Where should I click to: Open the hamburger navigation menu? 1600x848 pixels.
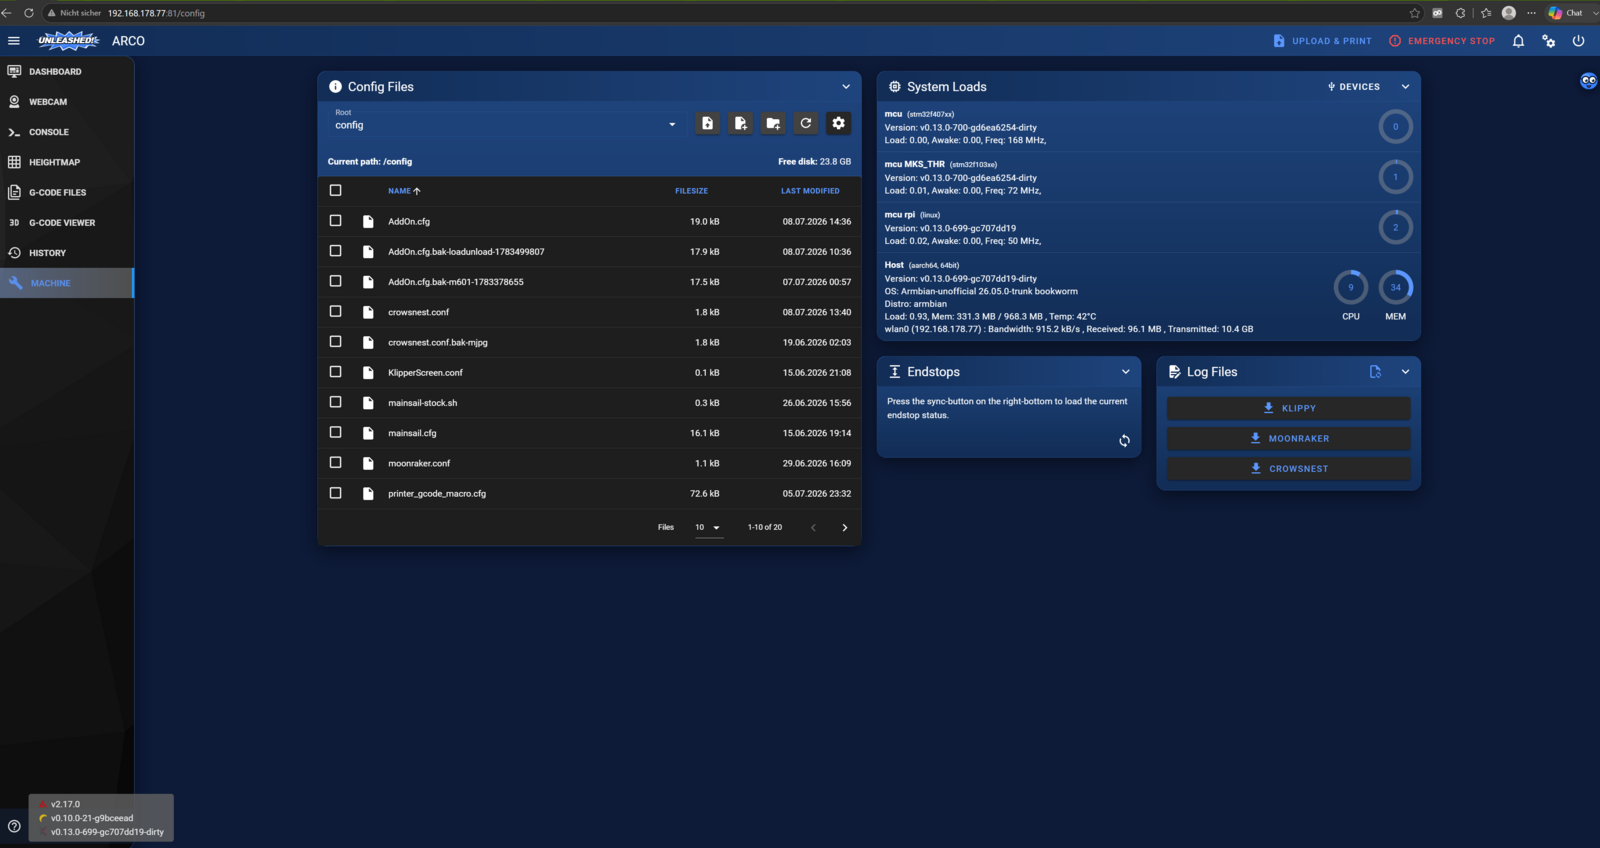(x=14, y=41)
